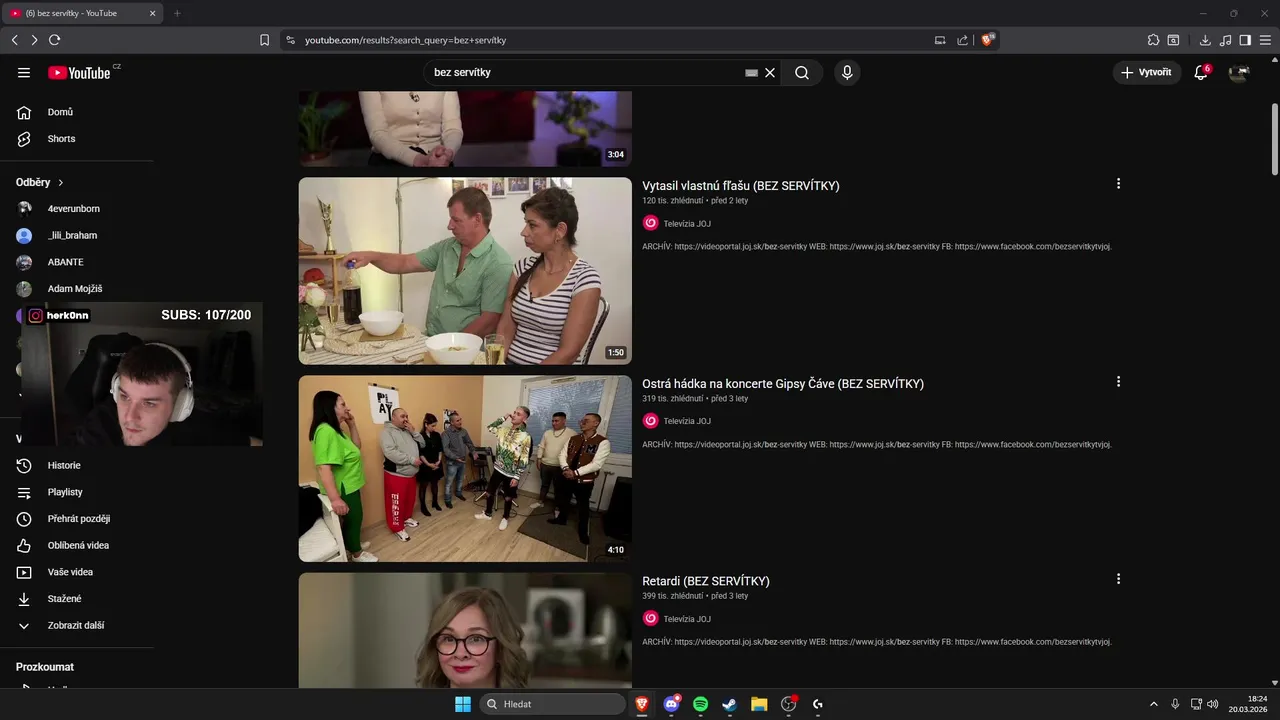Image resolution: width=1280 pixels, height=720 pixels.
Task: Go back with browser back arrow
Action: [x=15, y=40]
